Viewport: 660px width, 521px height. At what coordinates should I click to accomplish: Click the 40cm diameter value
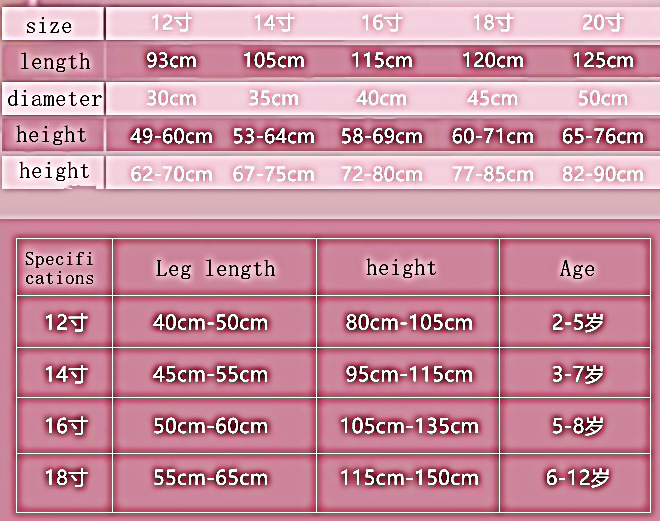click(x=381, y=98)
